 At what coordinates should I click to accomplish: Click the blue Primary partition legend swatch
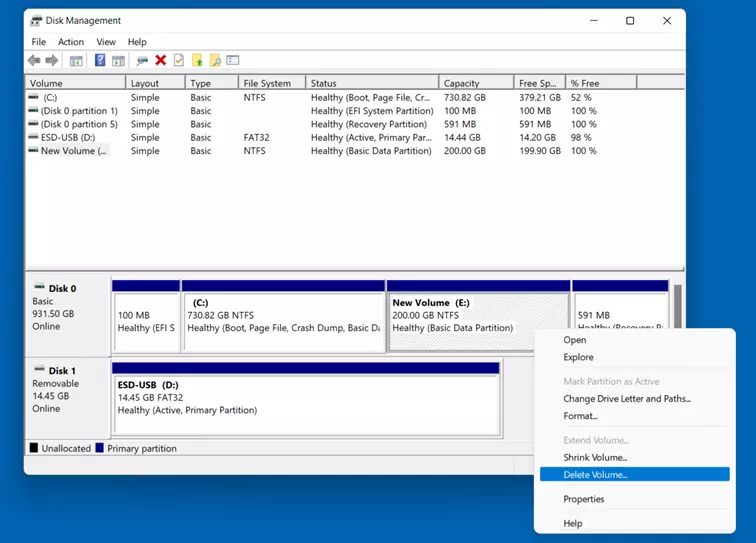pos(100,448)
